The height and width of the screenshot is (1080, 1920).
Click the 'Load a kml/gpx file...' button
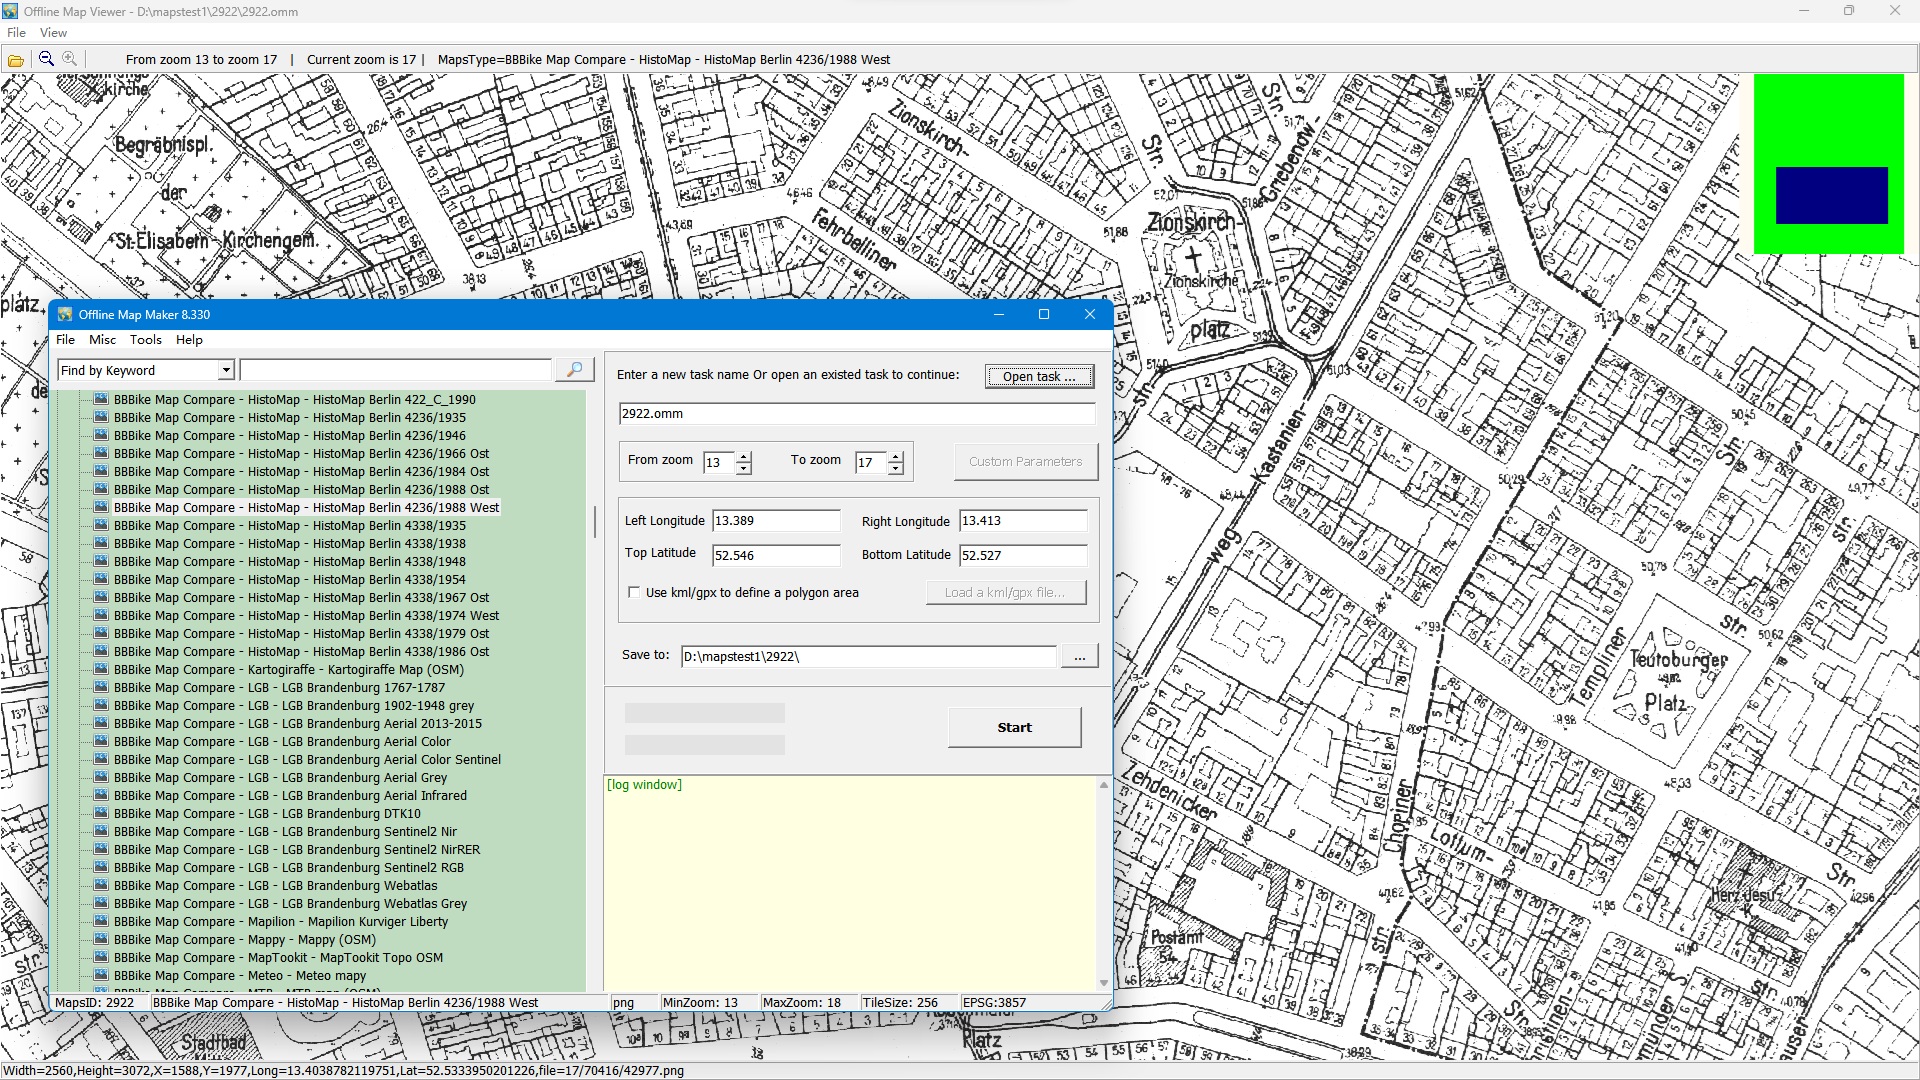[1005, 592]
